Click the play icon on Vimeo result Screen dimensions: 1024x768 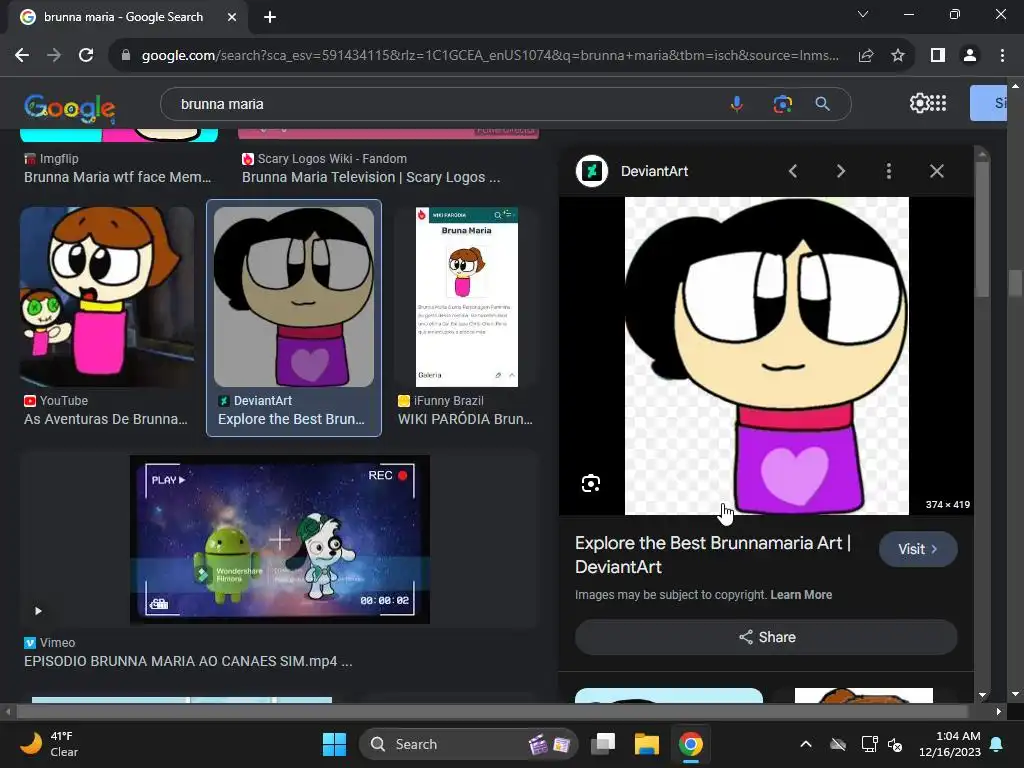coord(38,611)
